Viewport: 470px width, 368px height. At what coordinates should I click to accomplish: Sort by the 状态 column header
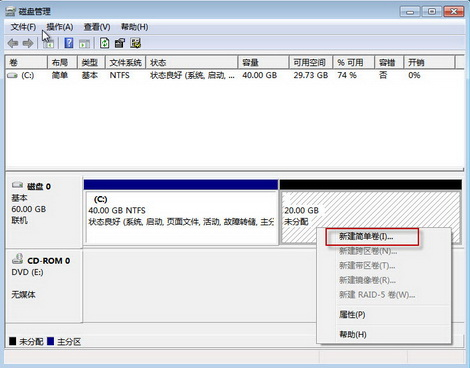point(192,63)
